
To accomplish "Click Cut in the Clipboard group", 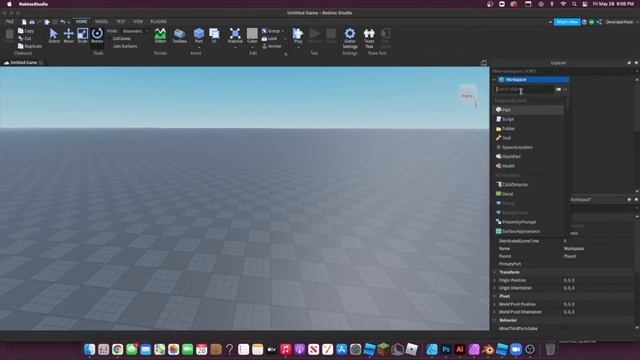I will click(x=24, y=38).
